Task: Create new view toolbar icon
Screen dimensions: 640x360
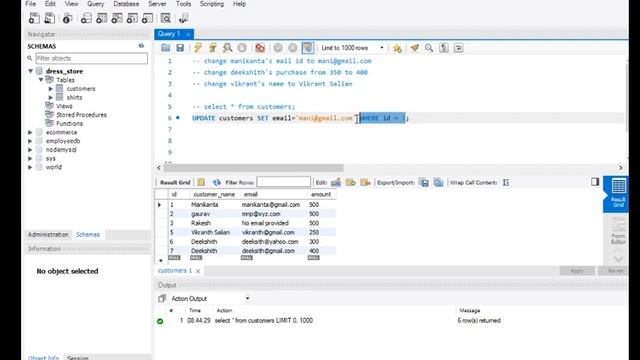Action: click(117, 18)
